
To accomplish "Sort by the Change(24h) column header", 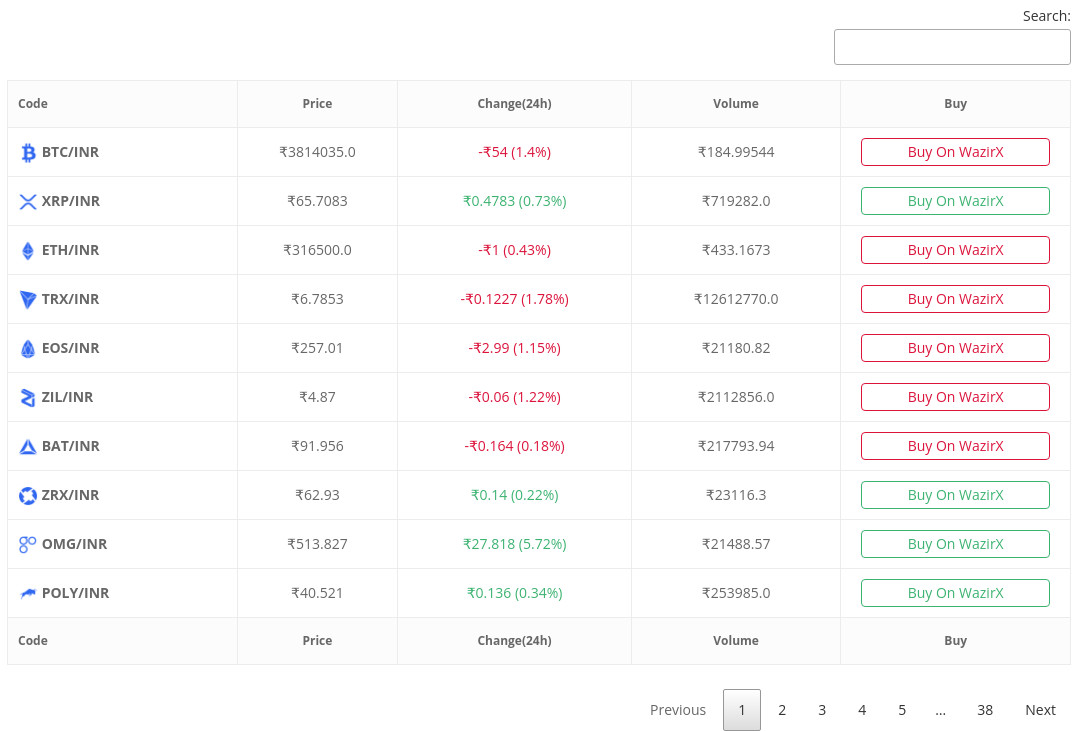I will point(514,103).
